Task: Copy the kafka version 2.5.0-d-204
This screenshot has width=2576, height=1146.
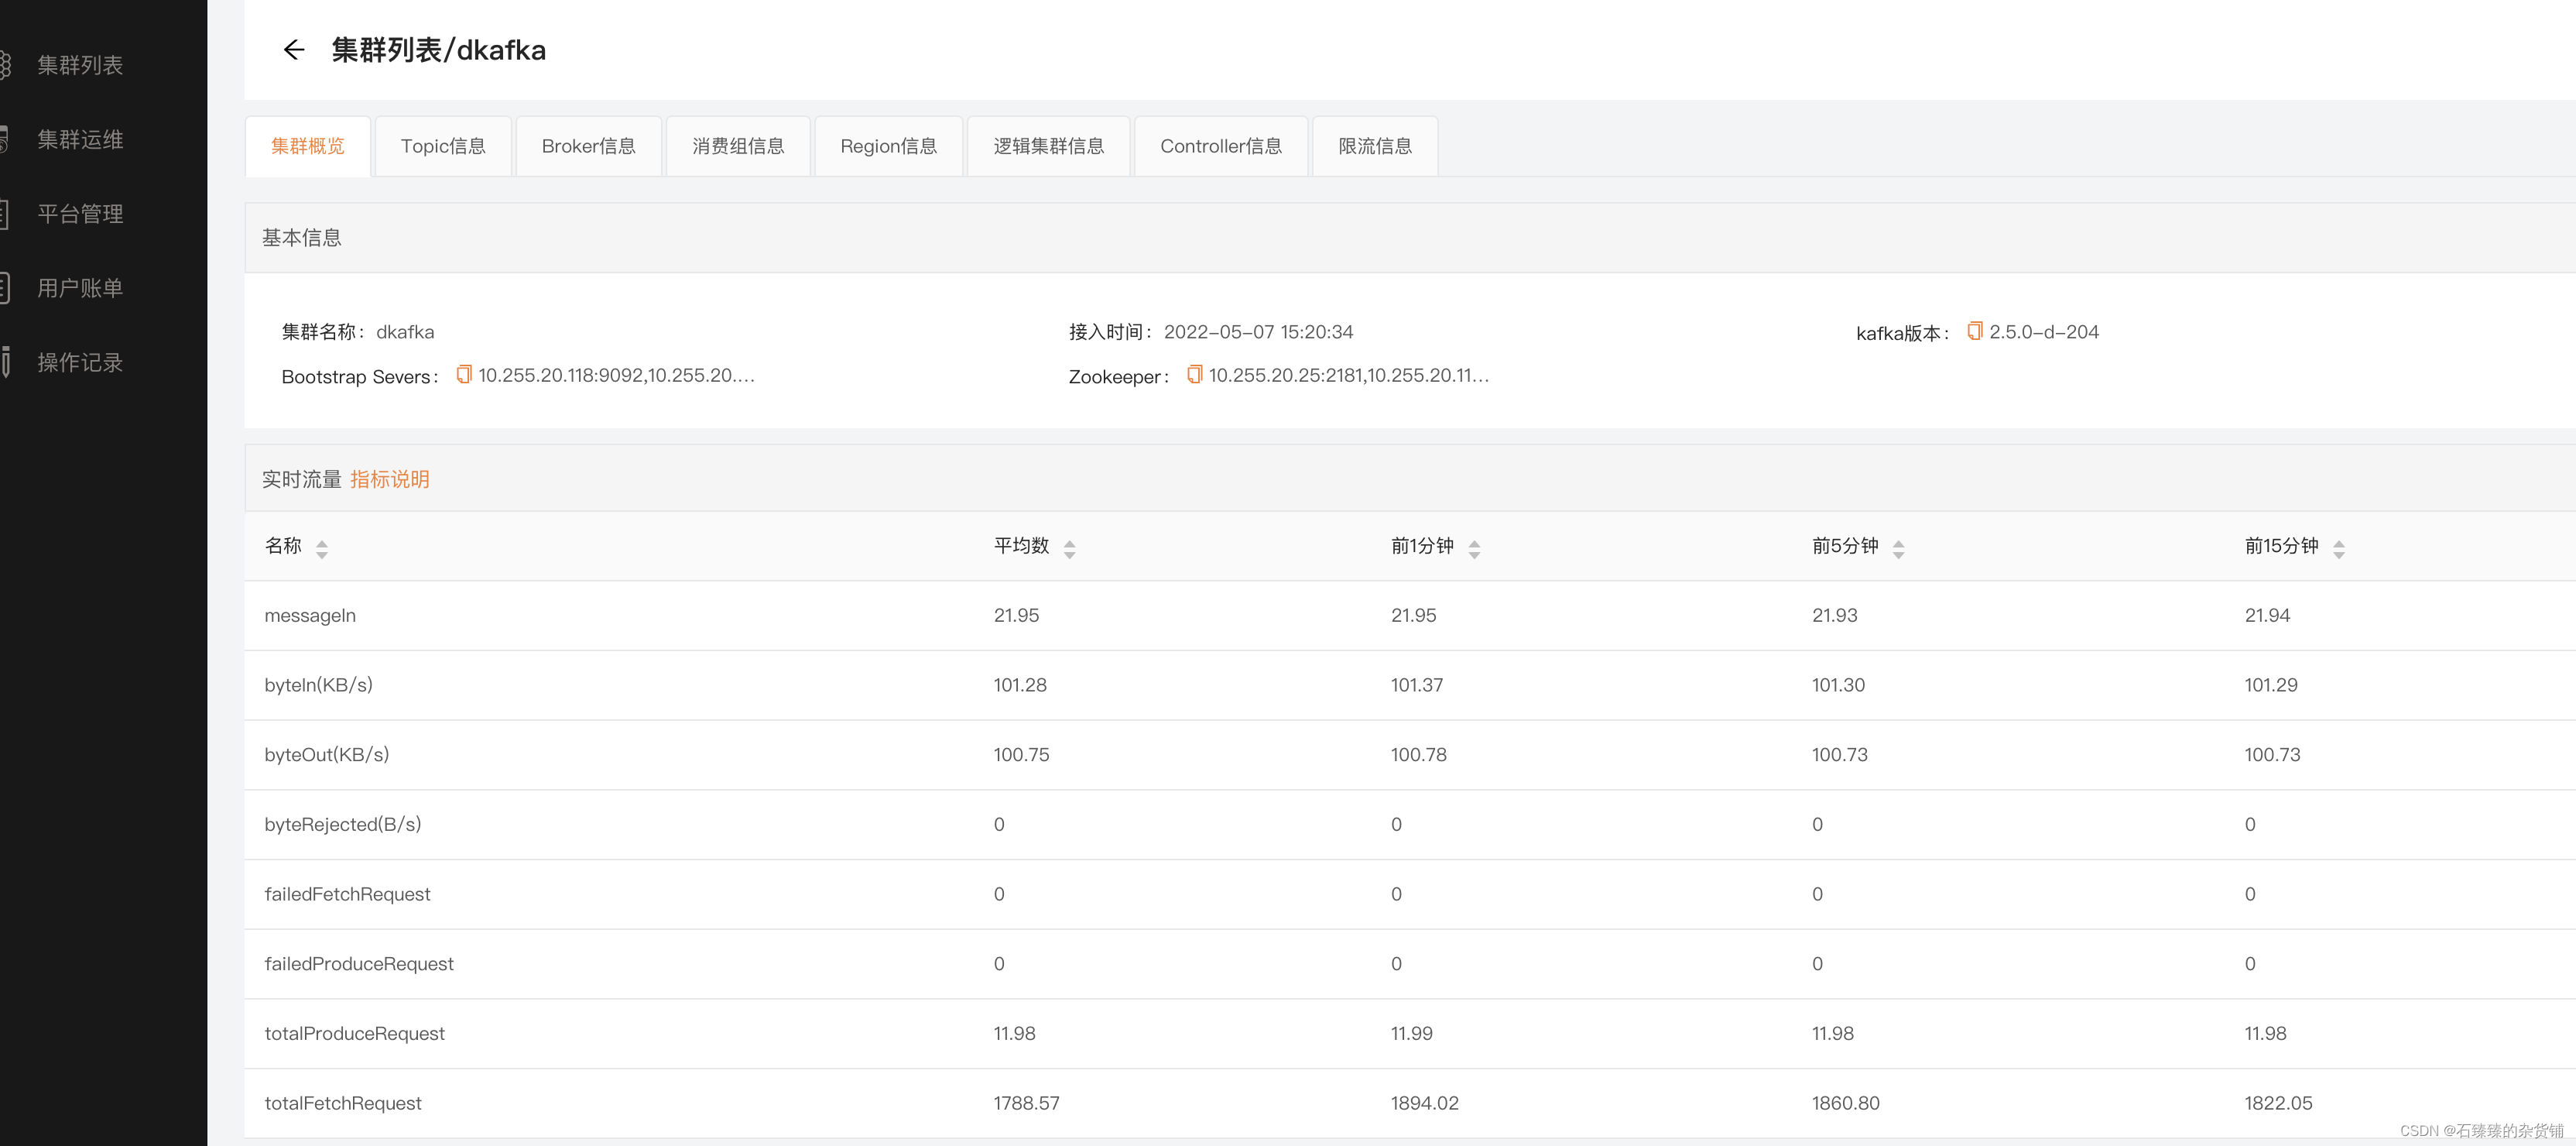Action: (1975, 331)
